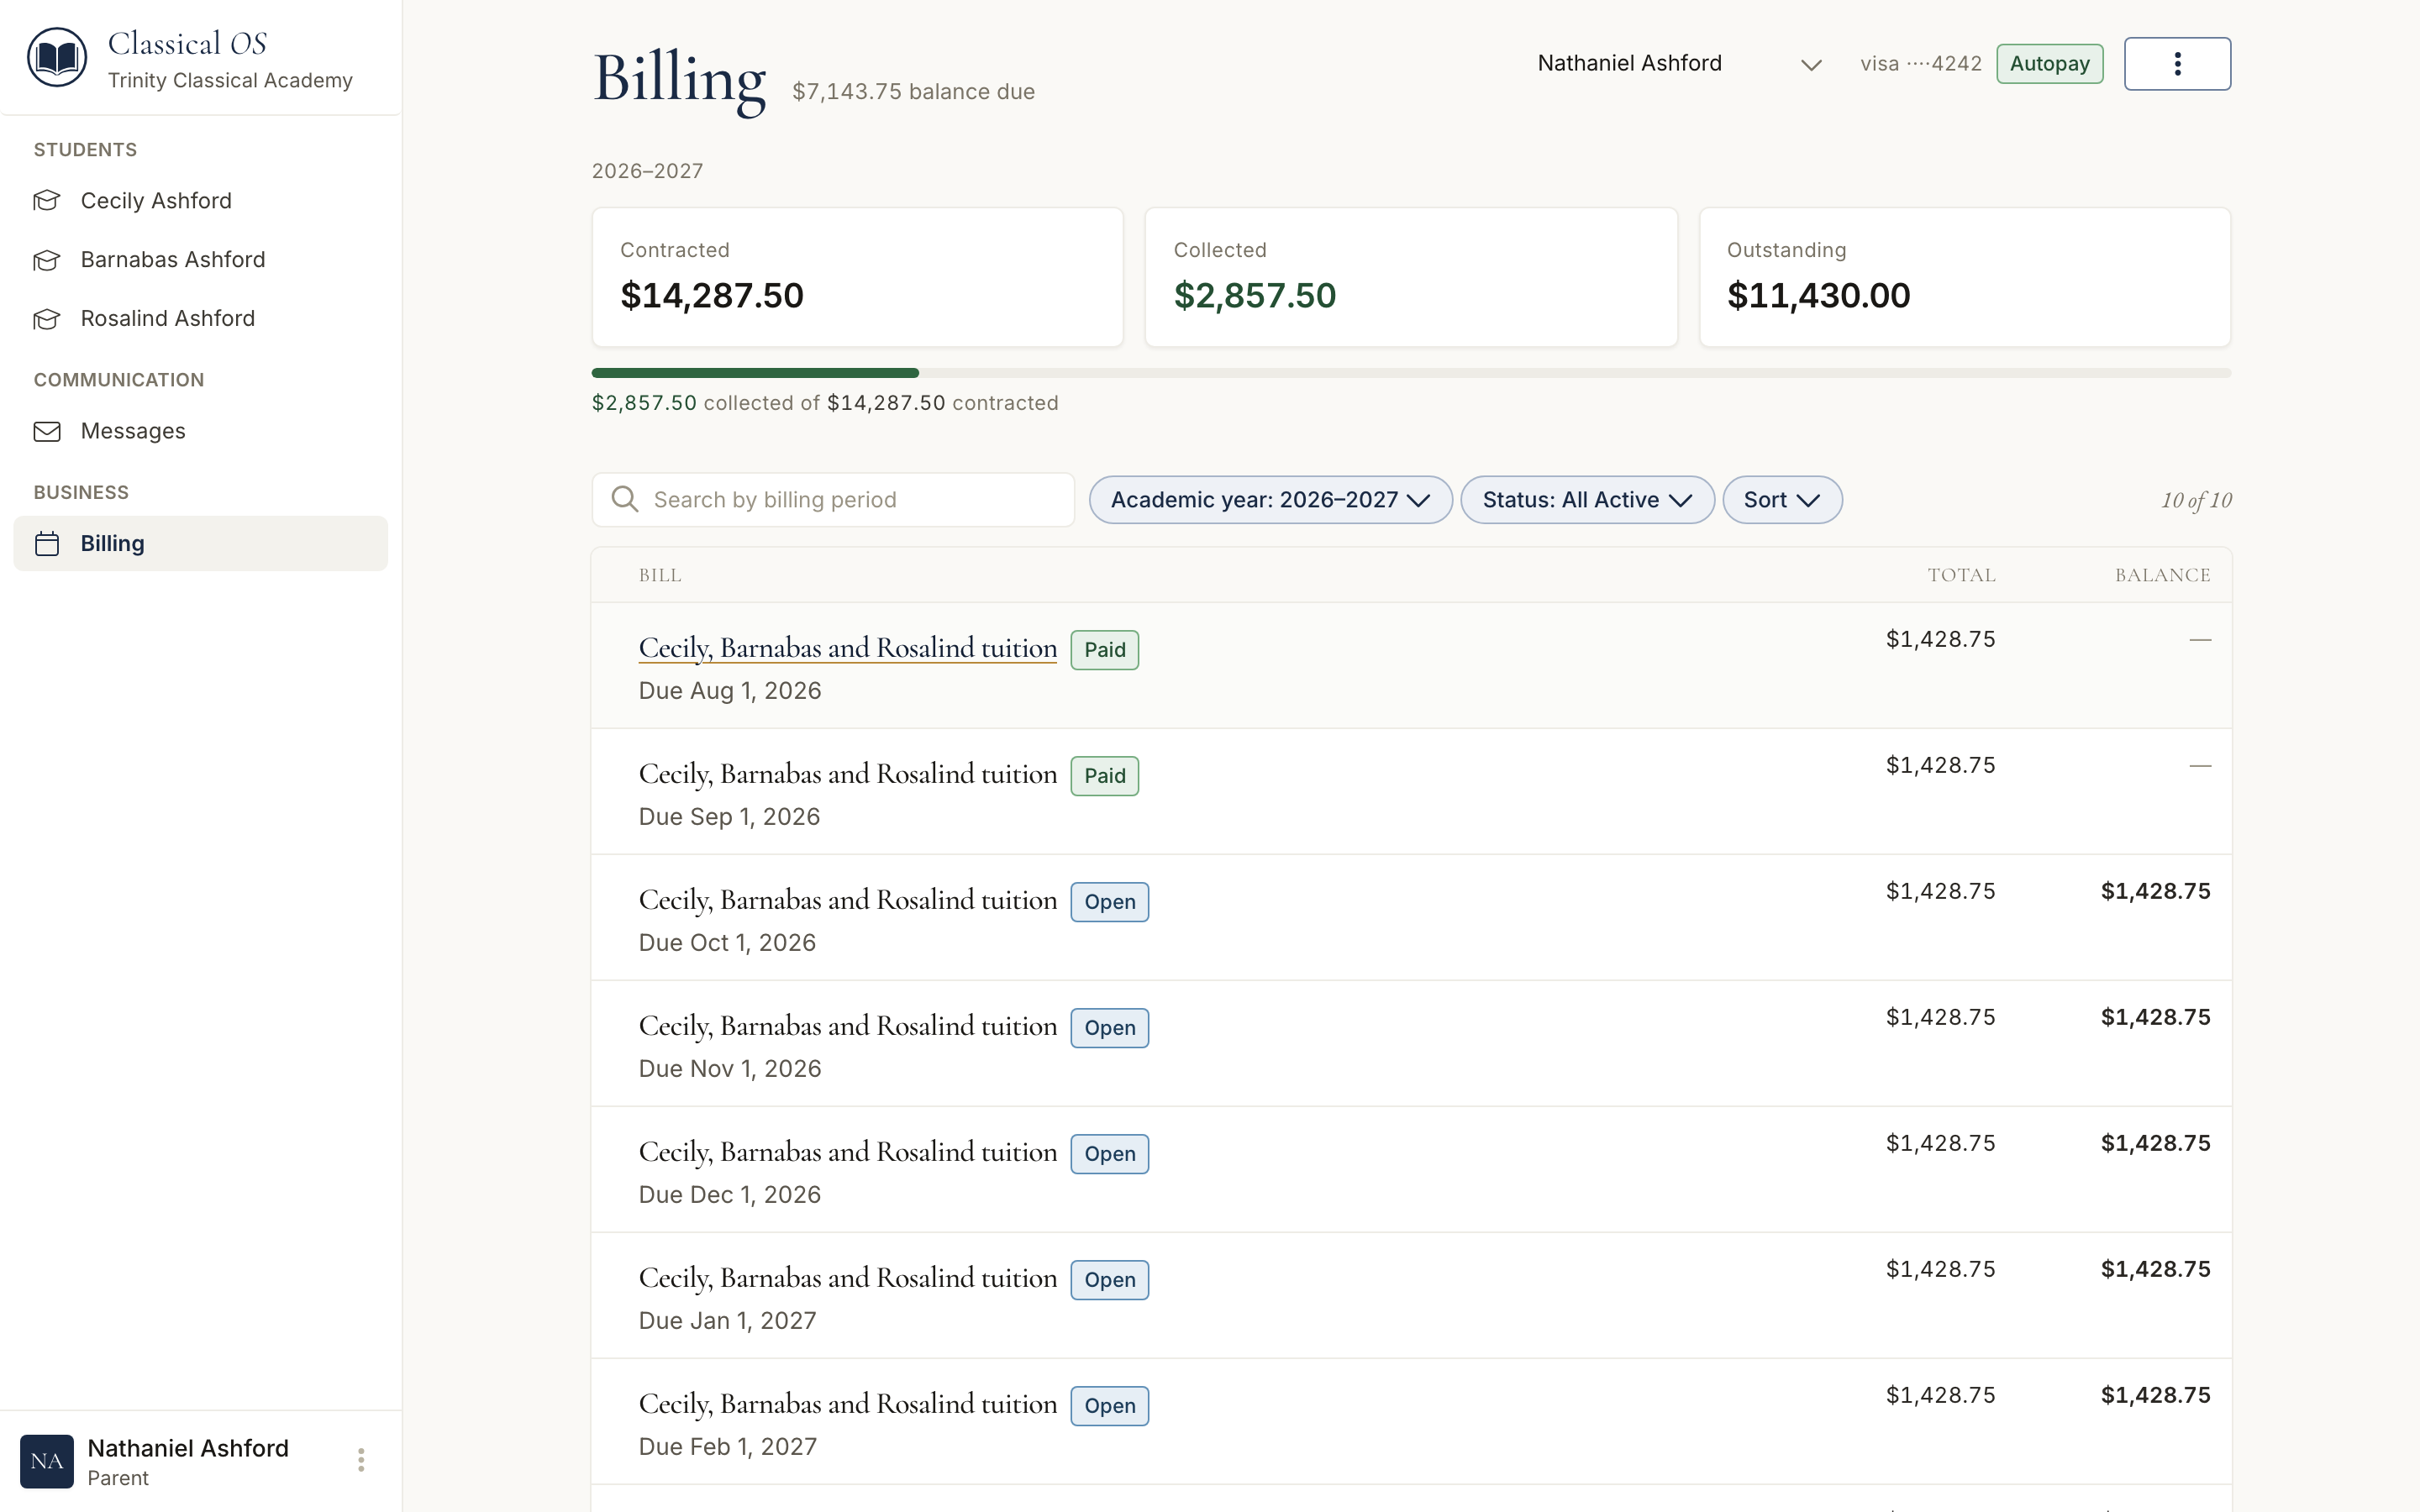Screen dimensions: 2420x1512
Task: Open the tuition bill due Nov 1, 2026
Action: click(x=847, y=1026)
